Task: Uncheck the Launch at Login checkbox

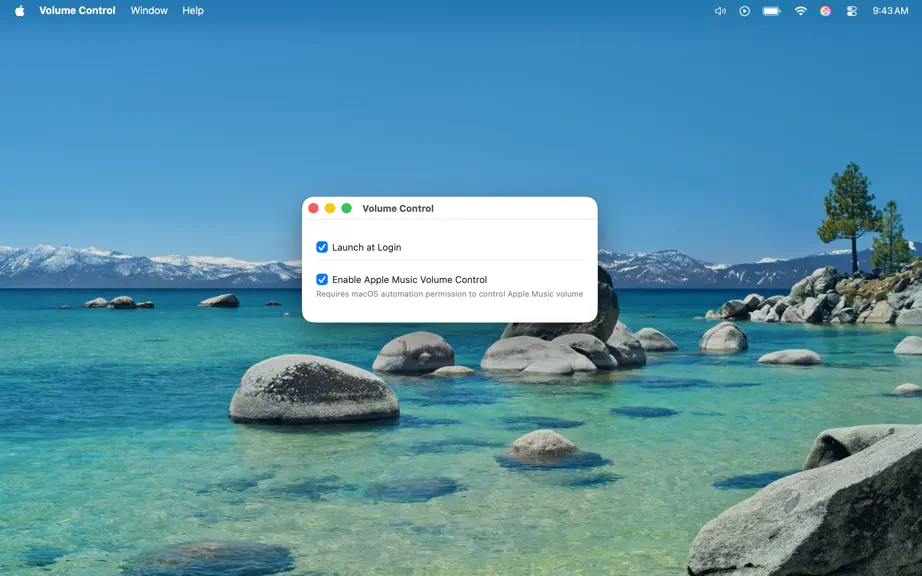Action: pyautogui.click(x=322, y=247)
